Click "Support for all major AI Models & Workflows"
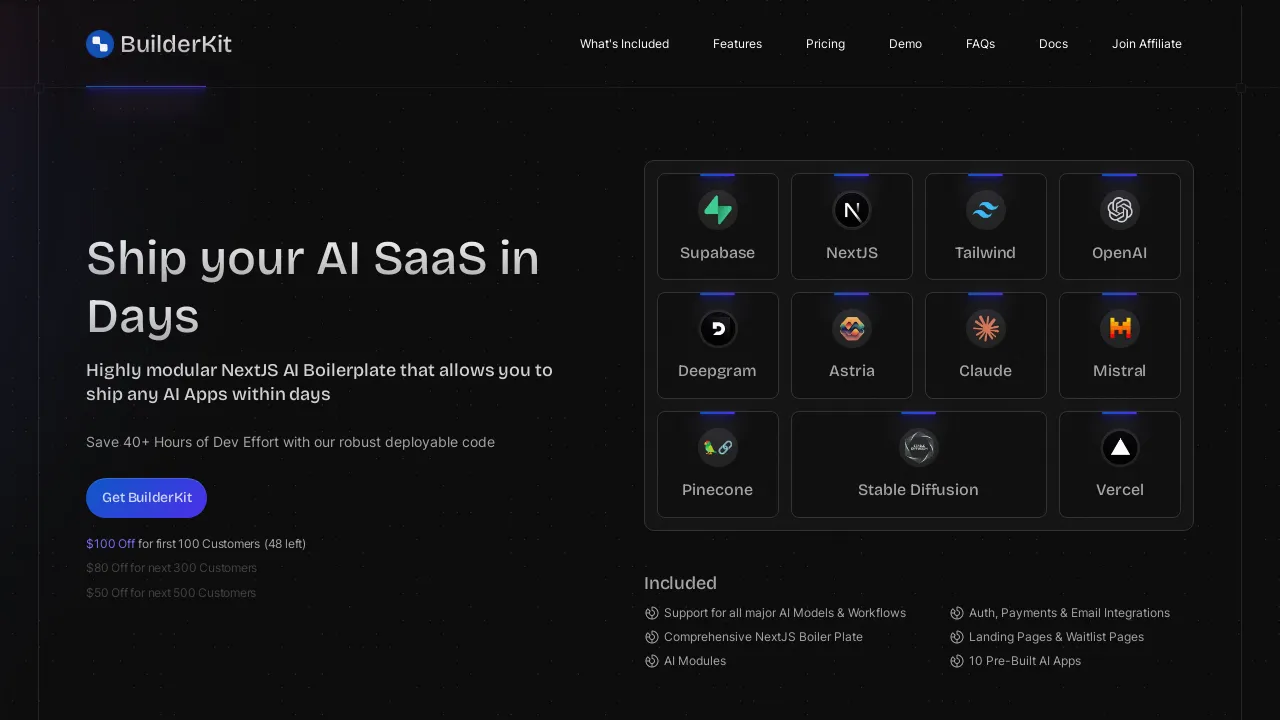Viewport: 1280px width, 720px height. (785, 613)
